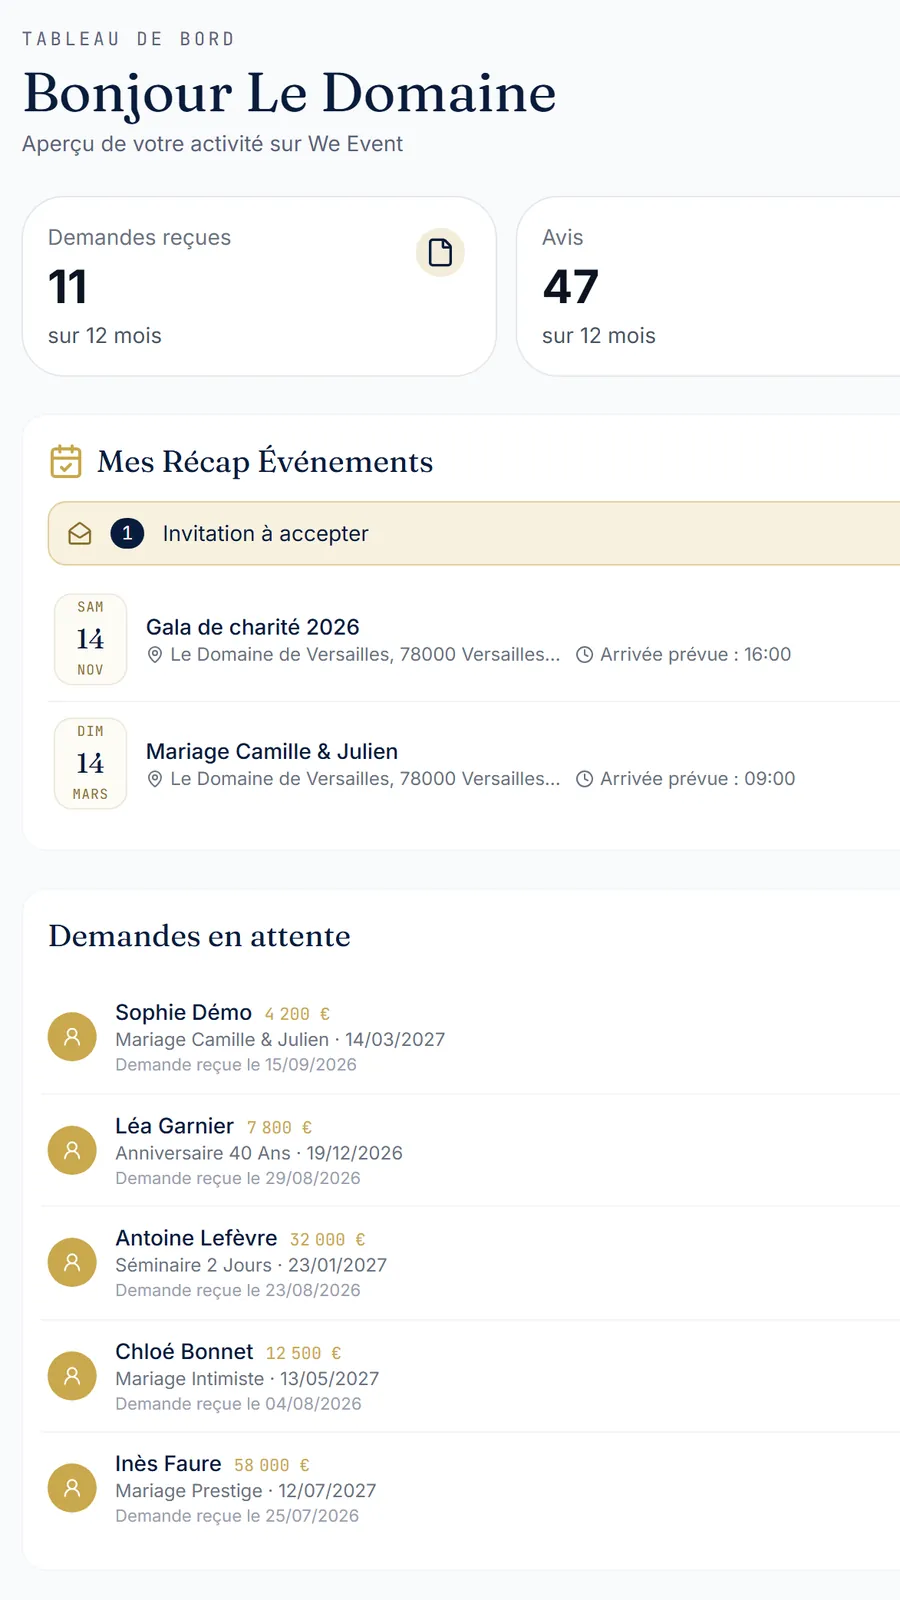Image resolution: width=900 pixels, height=1600 pixels.
Task: Click 'Demande reçue le 04/08/2026' text
Action: tap(238, 1404)
